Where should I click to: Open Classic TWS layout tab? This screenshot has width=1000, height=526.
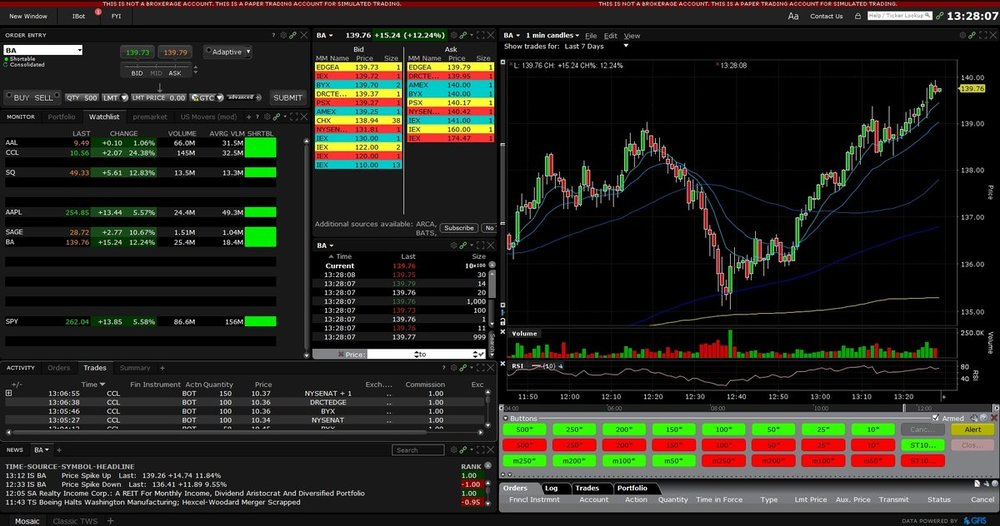point(75,521)
